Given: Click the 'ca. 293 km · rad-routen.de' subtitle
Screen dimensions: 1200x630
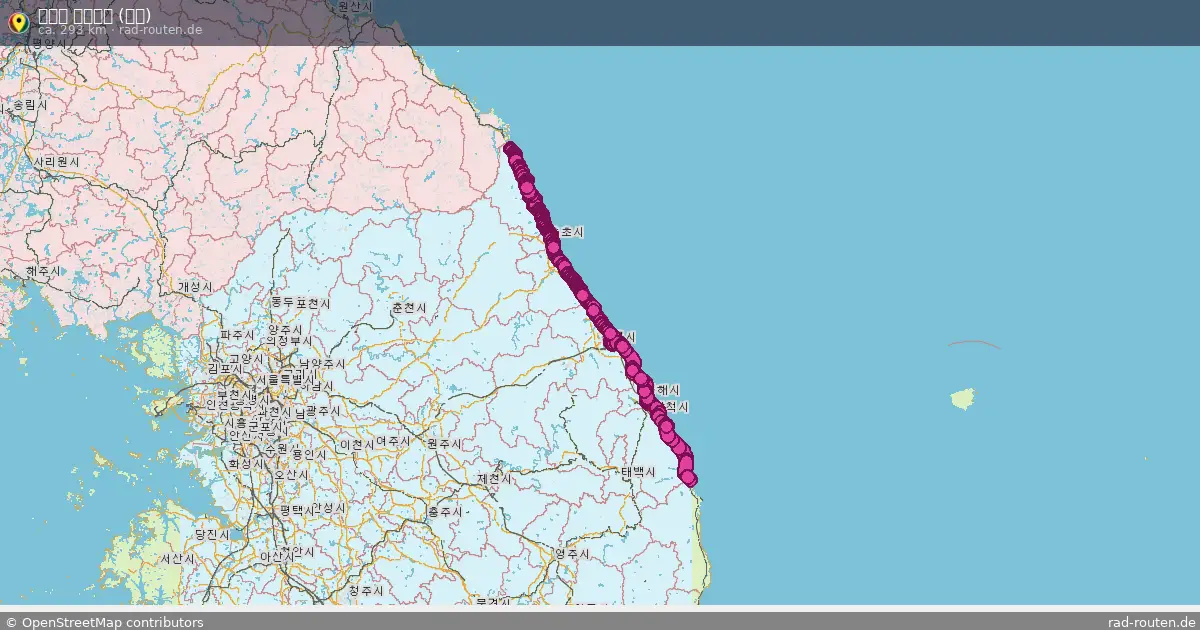Looking at the screenshot, I should (x=120, y=30).
